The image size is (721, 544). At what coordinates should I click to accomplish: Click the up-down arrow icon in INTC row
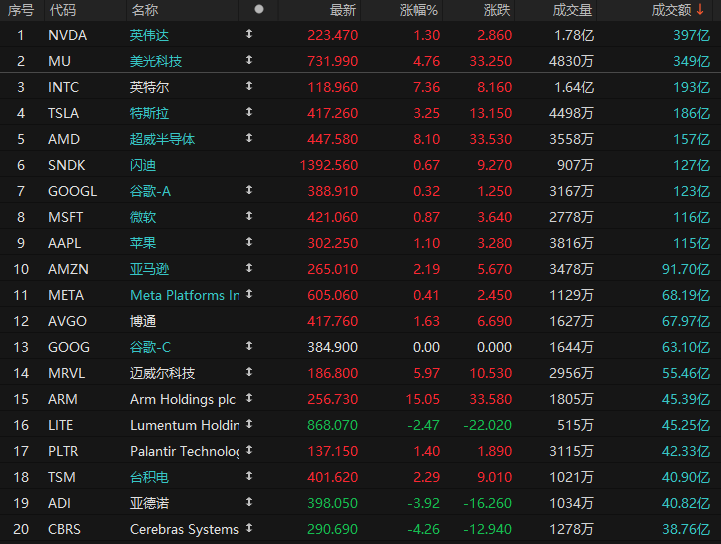click(249, 86)
